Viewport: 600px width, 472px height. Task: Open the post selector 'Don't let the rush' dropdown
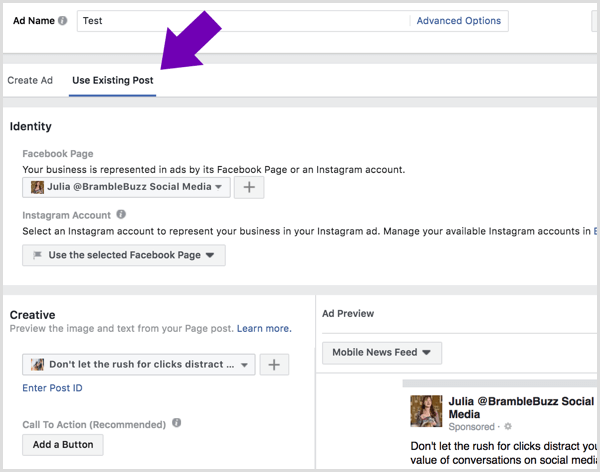pyautogui.click(x=139, y=364)
